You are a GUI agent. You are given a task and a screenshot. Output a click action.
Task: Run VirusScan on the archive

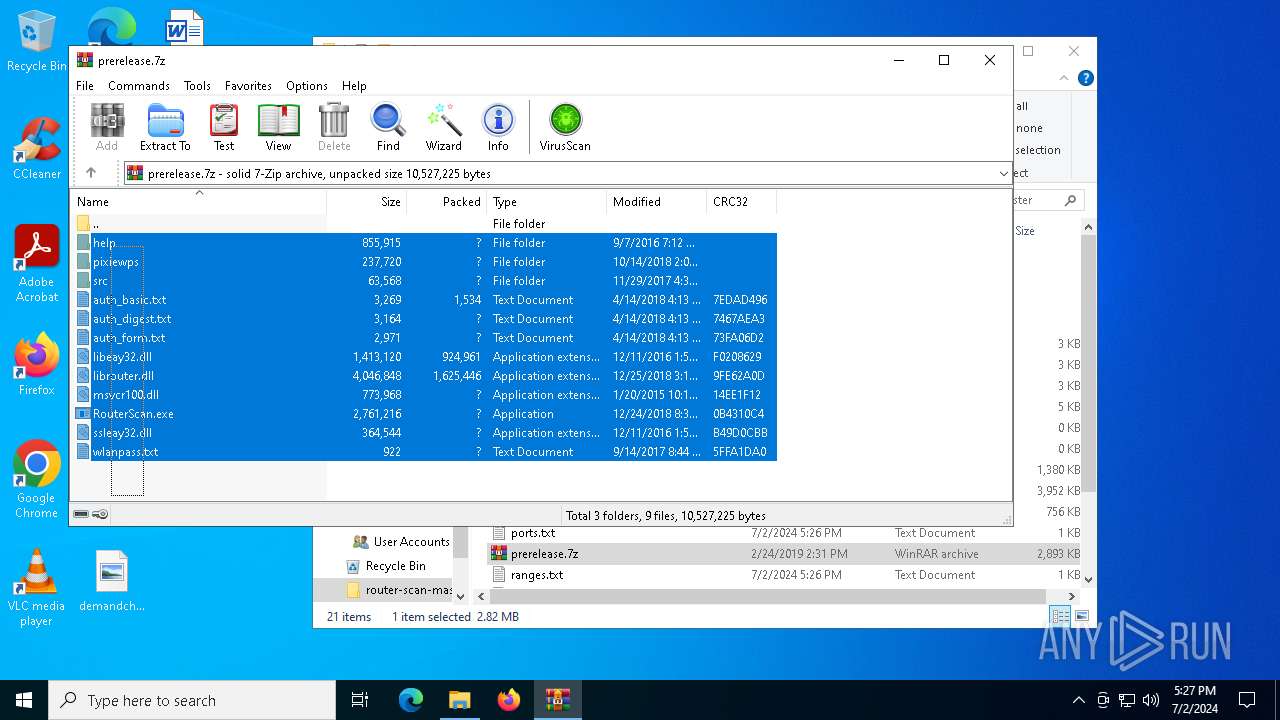565,127
